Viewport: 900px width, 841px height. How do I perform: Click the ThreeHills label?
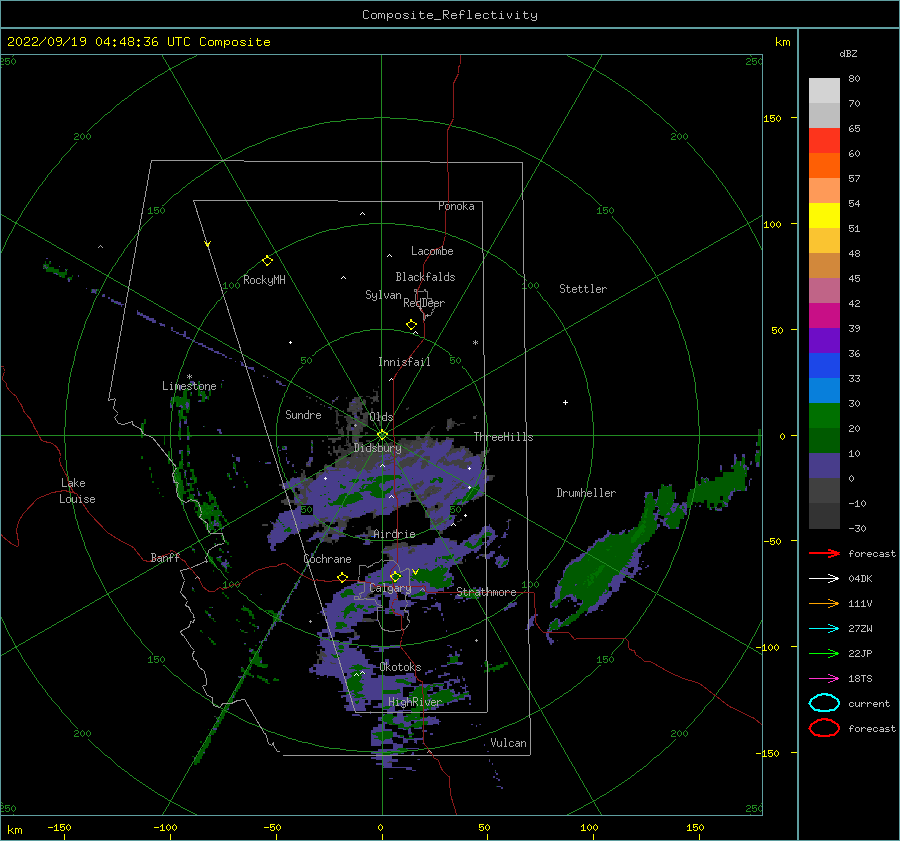[503, 437]
